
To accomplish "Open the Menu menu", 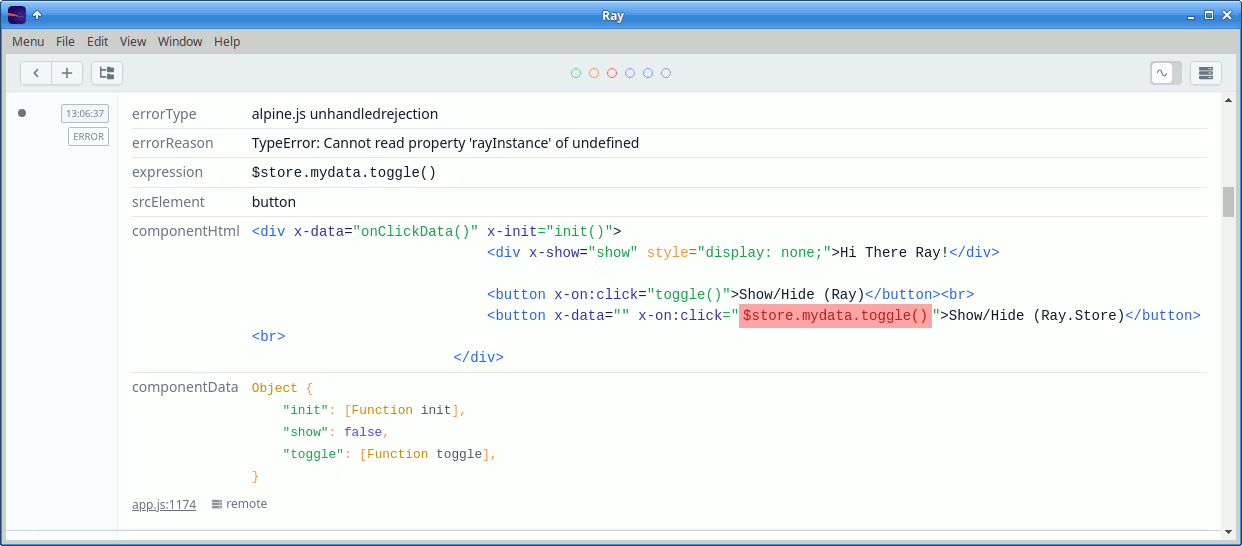I will click(28, 41).
